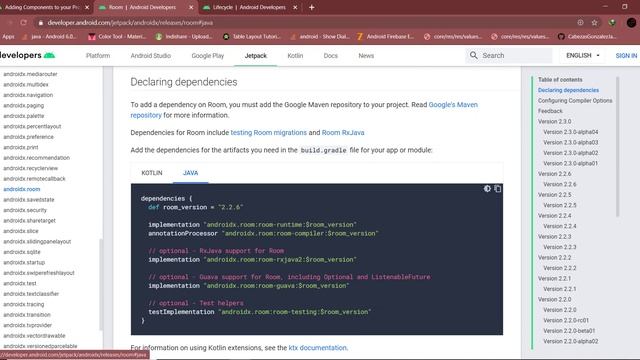640x360 pixels.
Task: Toggle dark theme icon in code block
Action: click(487, 189)
